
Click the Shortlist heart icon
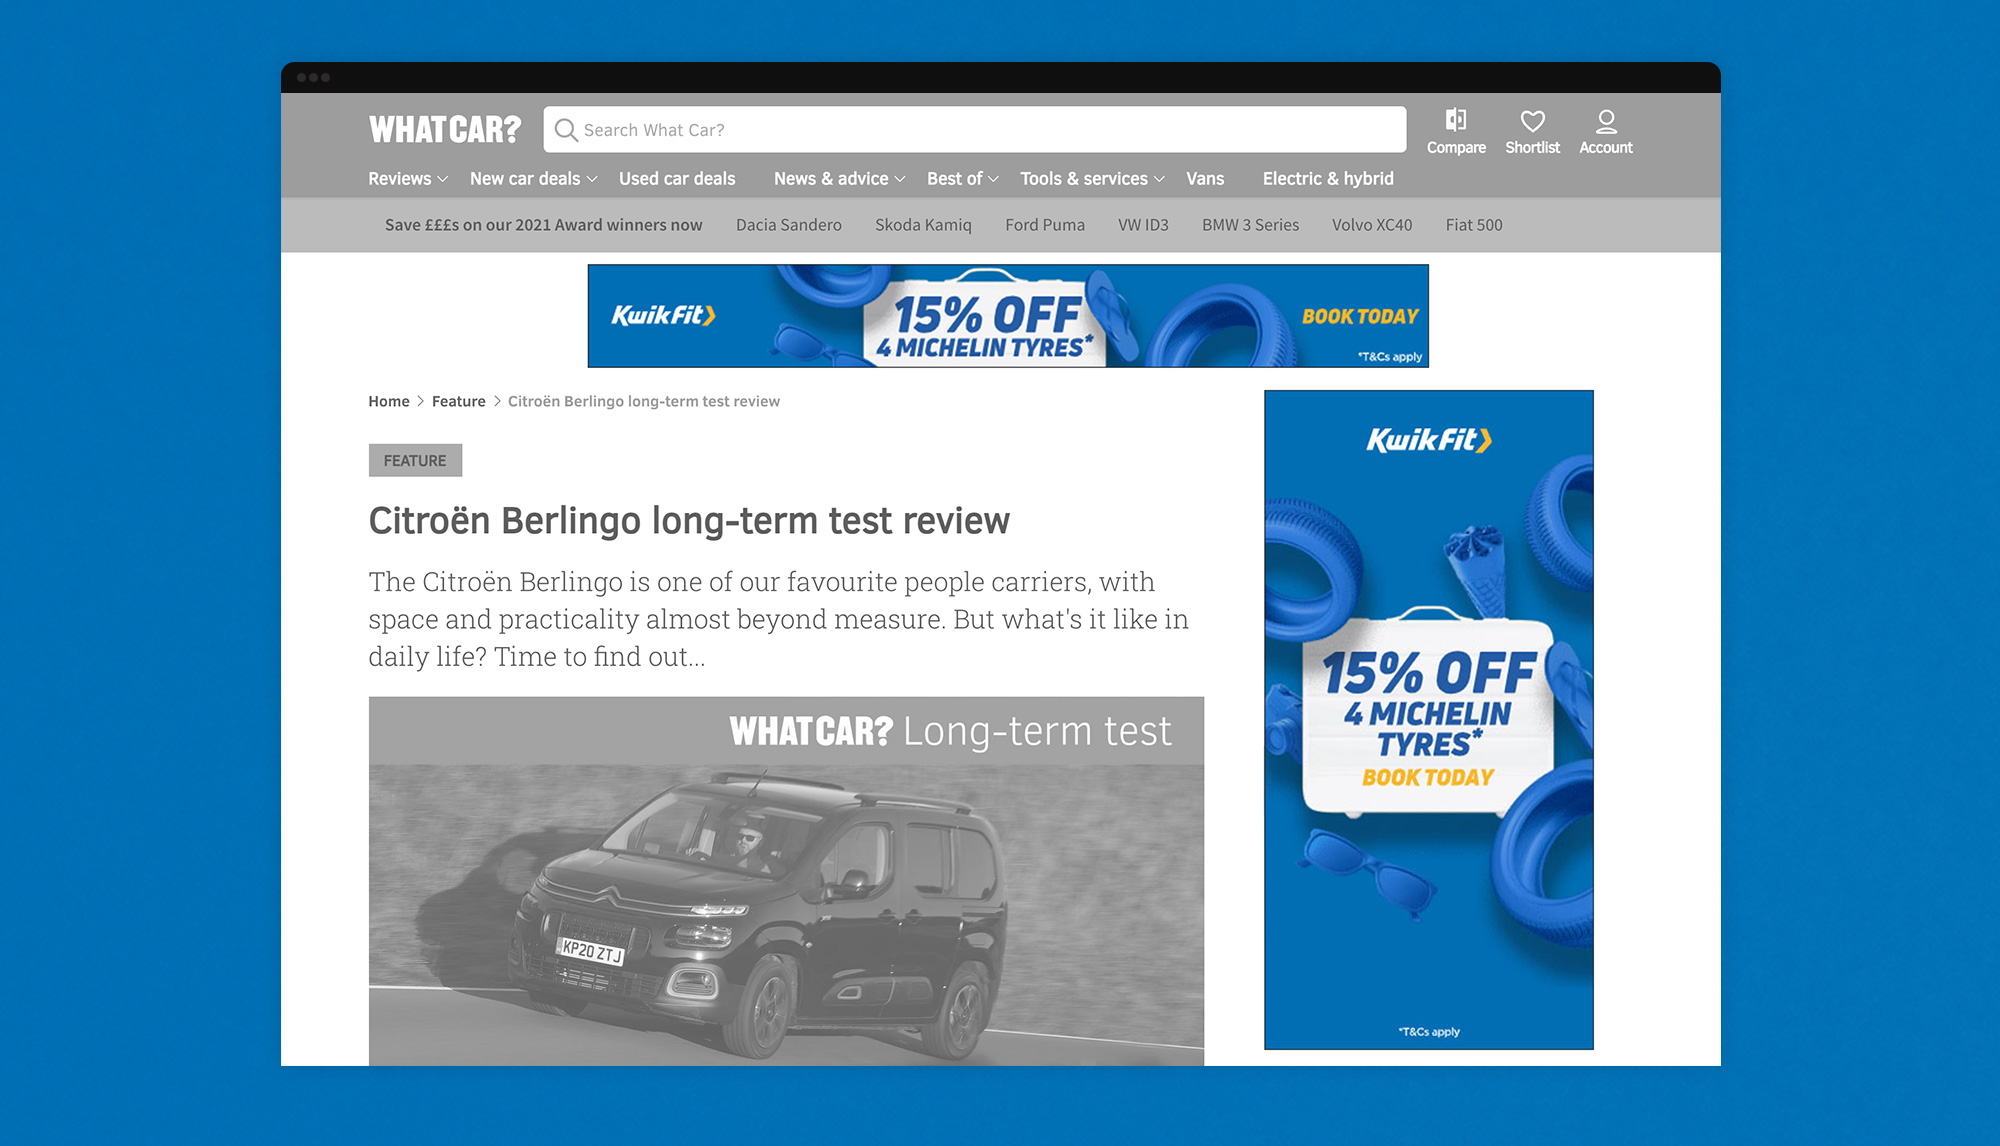pos(1532,121)
